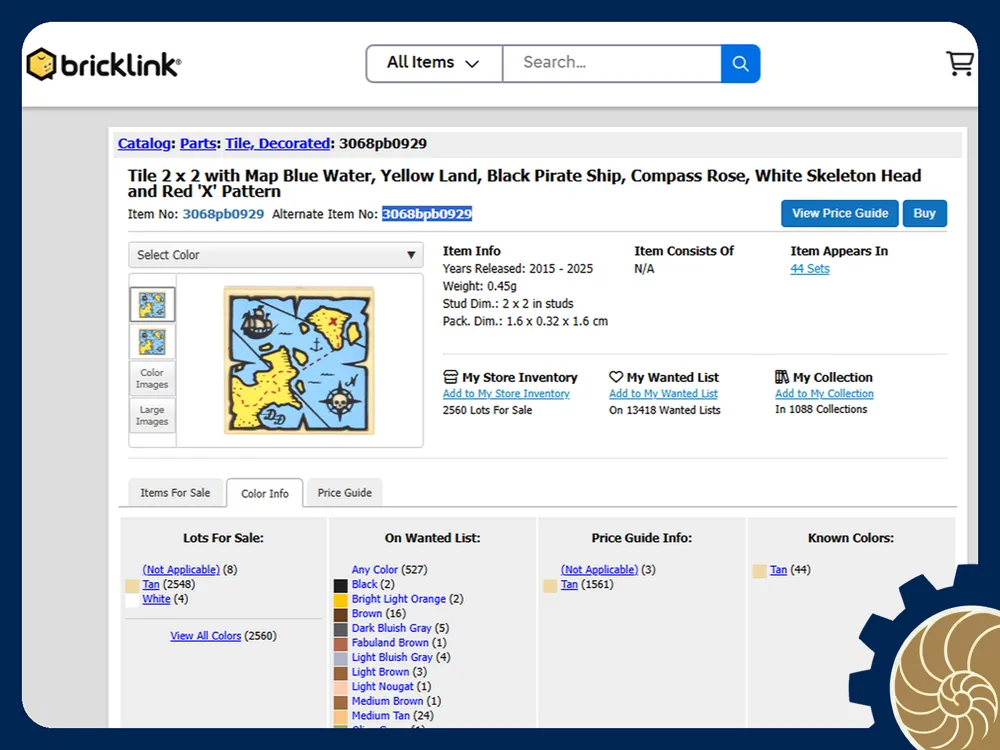Click the yellow brick in the header logo
Viewport: 1000px width, 750px height.
tap(39, 62)
